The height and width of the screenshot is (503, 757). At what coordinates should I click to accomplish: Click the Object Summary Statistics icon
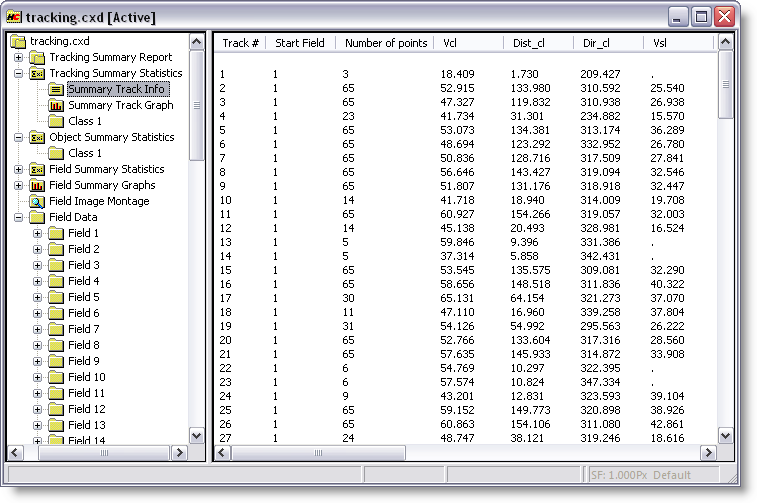coord(37,137)
